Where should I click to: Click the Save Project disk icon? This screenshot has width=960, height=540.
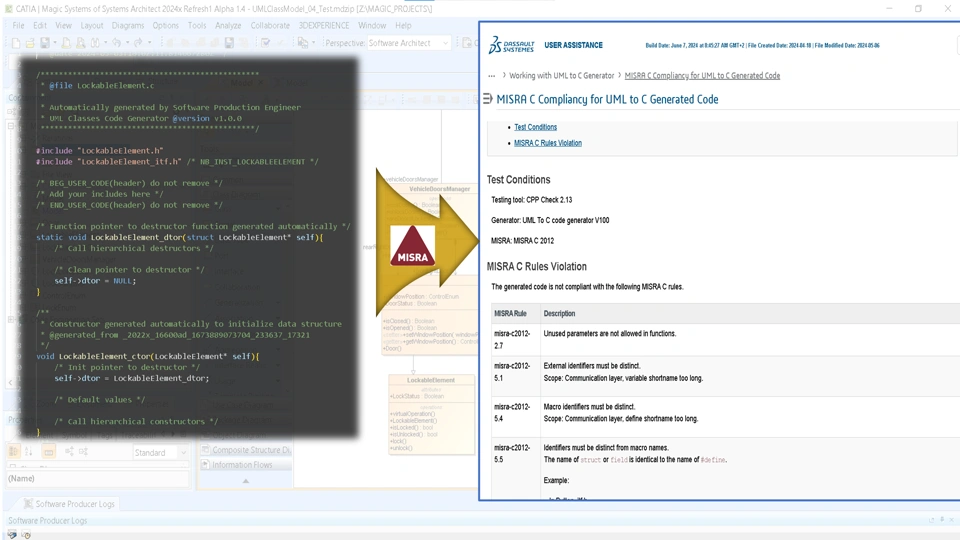coord(45,43)
